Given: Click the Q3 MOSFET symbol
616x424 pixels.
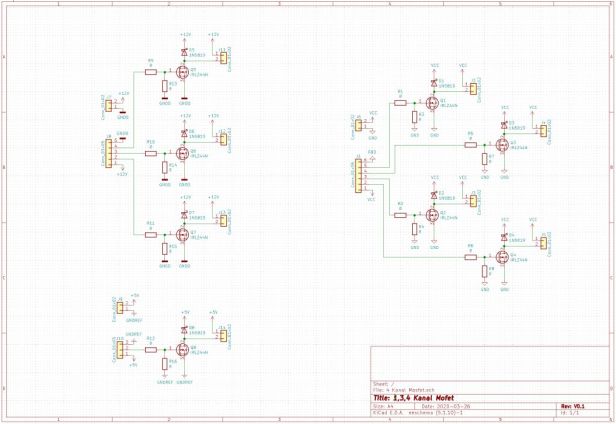Looking at the screenshot, I should [x=503, y=143].
